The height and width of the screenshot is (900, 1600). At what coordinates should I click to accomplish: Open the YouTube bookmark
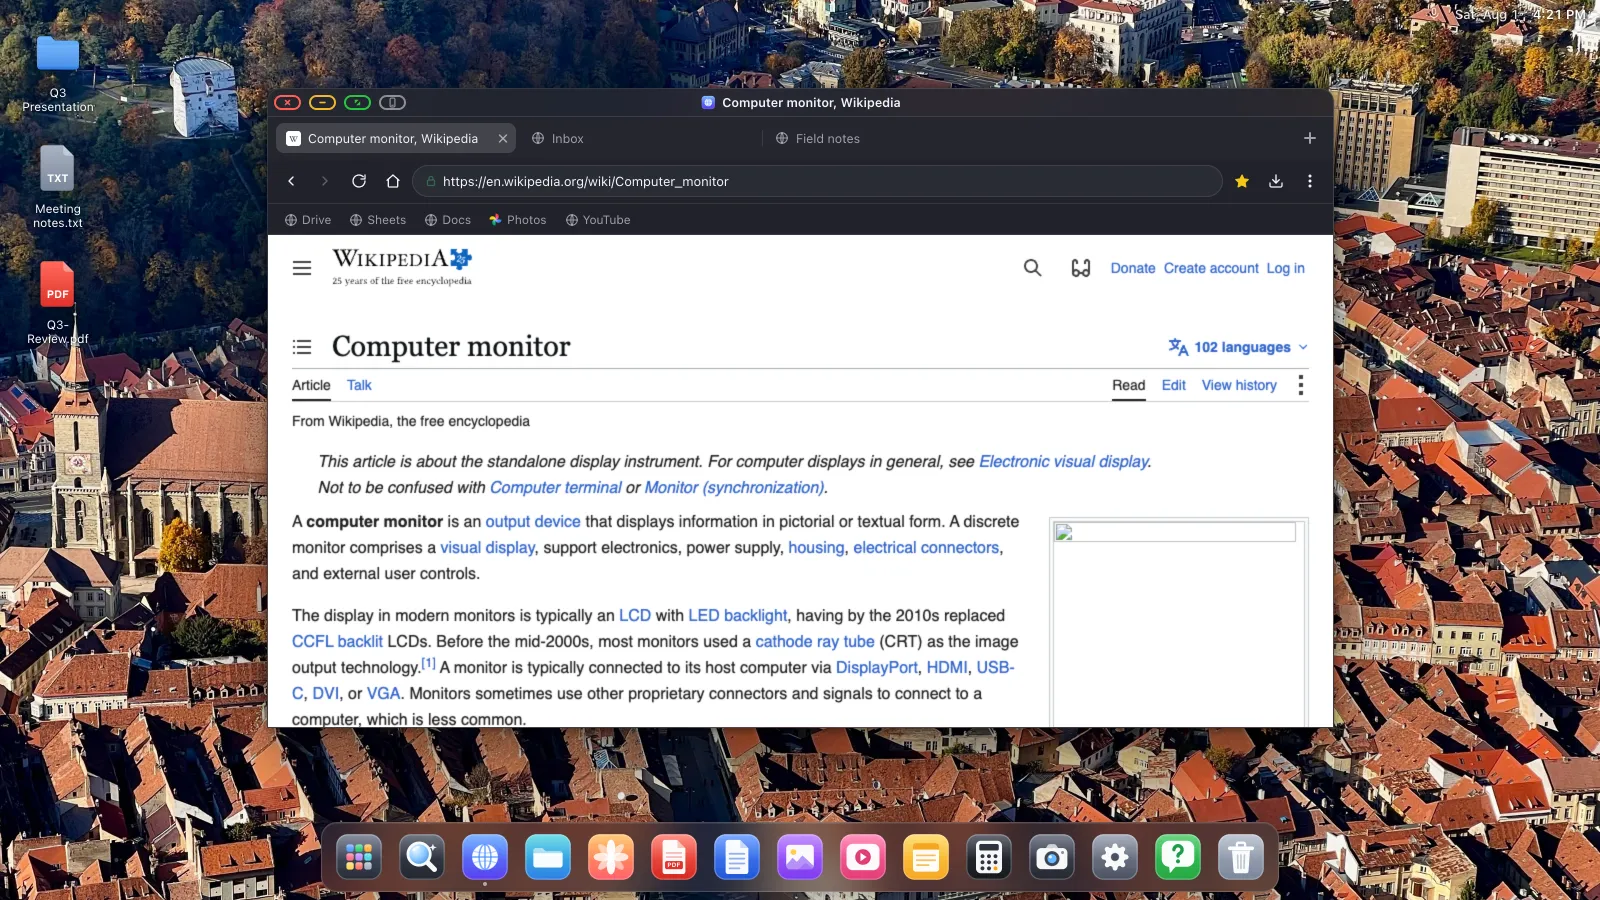coord(598,220)
